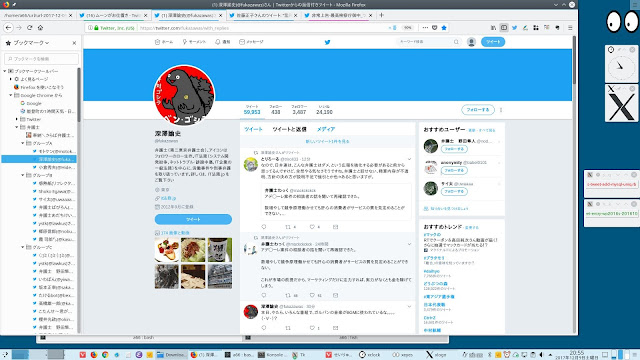This screenshot has width=640, height=360.
Task: Toggle the sidebar button in Firefox toolbar
Action: pos(504,28)
